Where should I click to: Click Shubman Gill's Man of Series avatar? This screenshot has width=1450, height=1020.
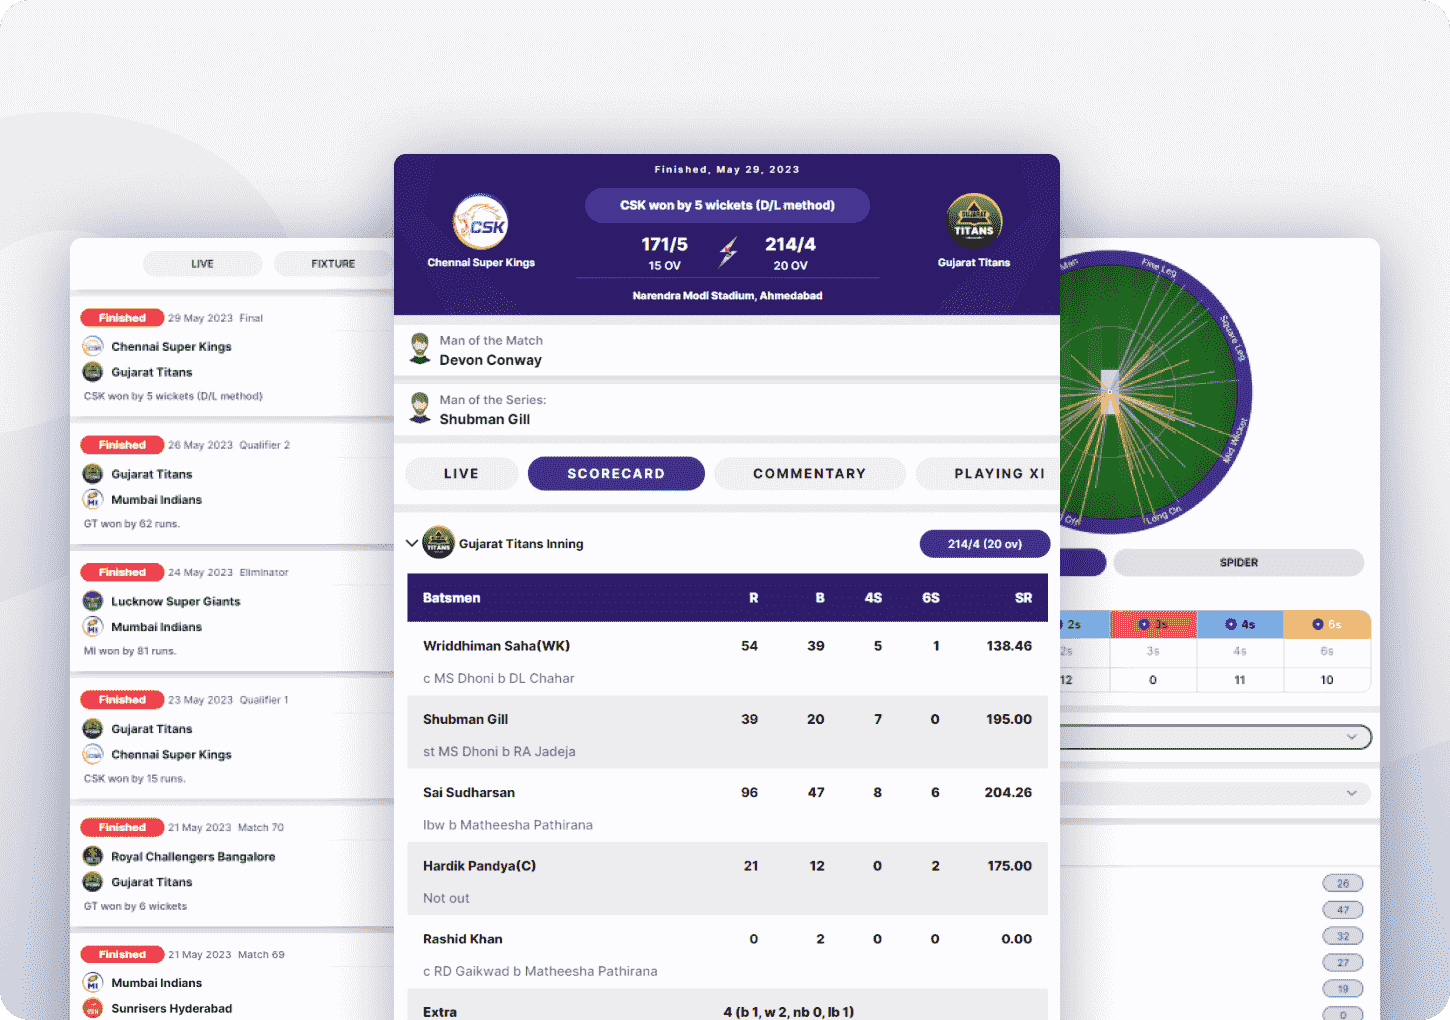(420, 408)
